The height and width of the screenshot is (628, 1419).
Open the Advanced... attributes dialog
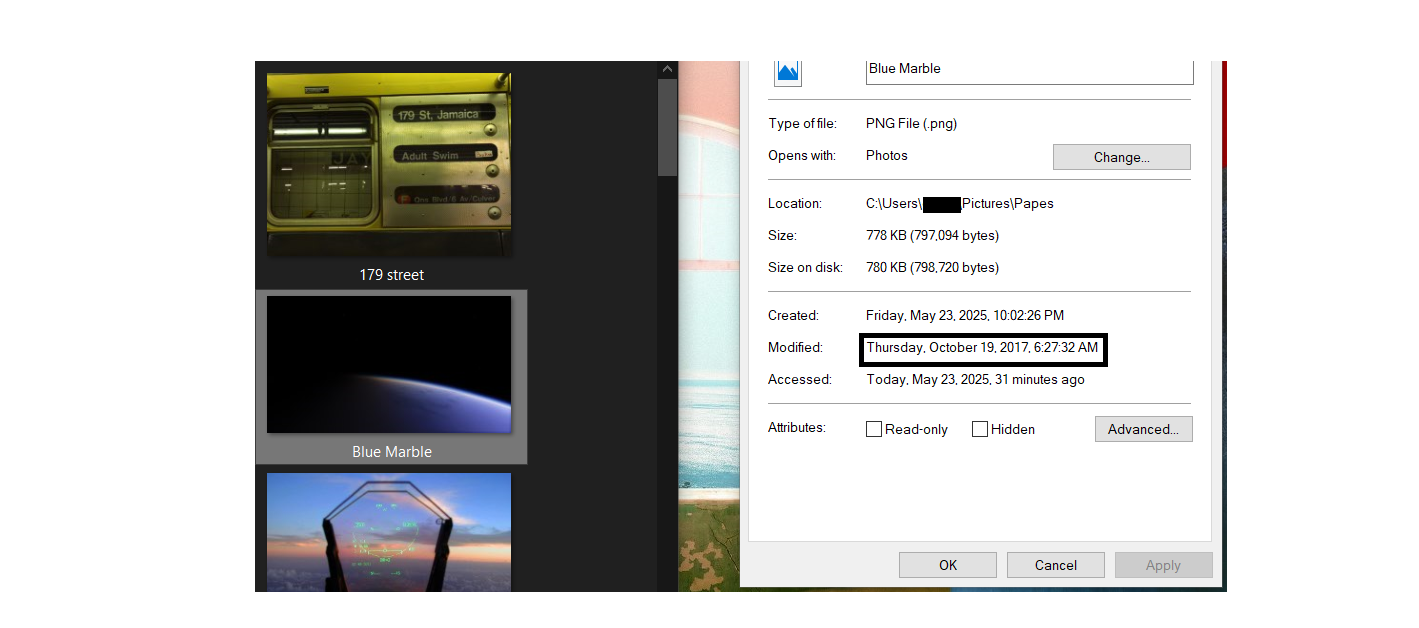point(1143,429)
